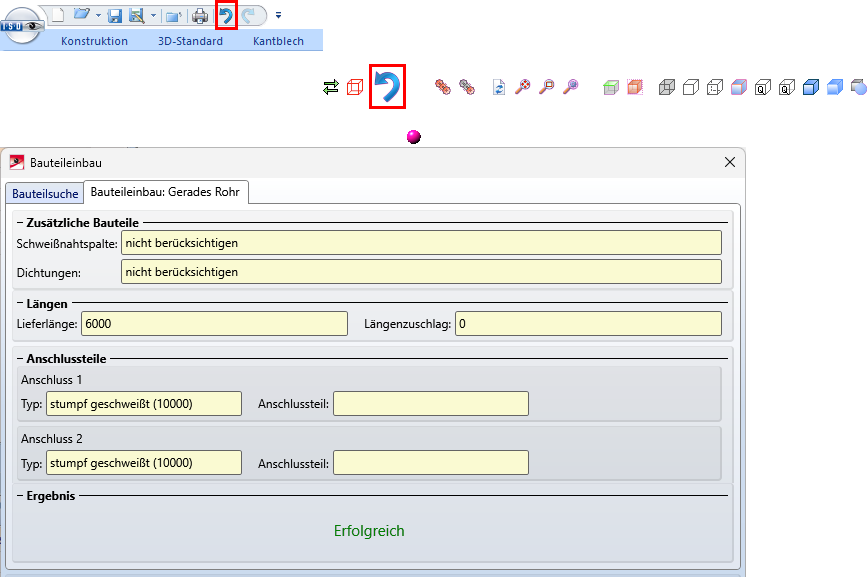Collapse the Anschlussteile section

click(20, 359)
